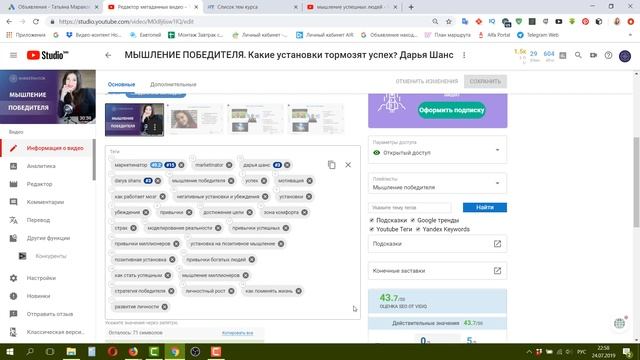
Task: Remove the 'привычки' tag
Action: coord(189,212)
